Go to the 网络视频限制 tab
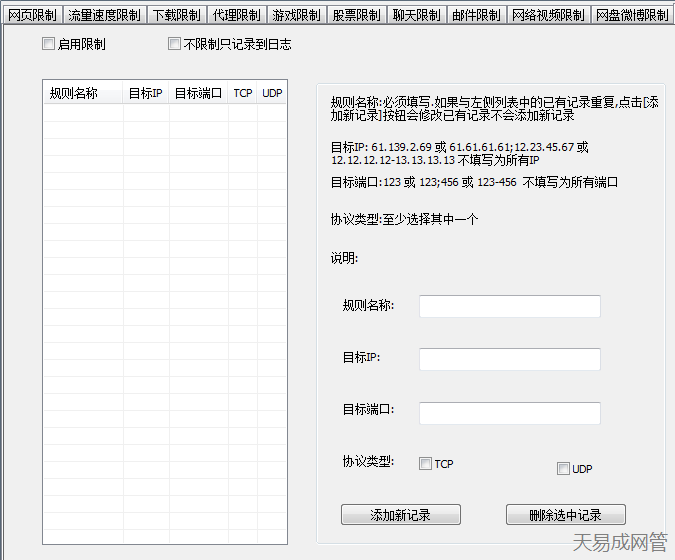This screenshot has height=560, width=675. [548, 15]
